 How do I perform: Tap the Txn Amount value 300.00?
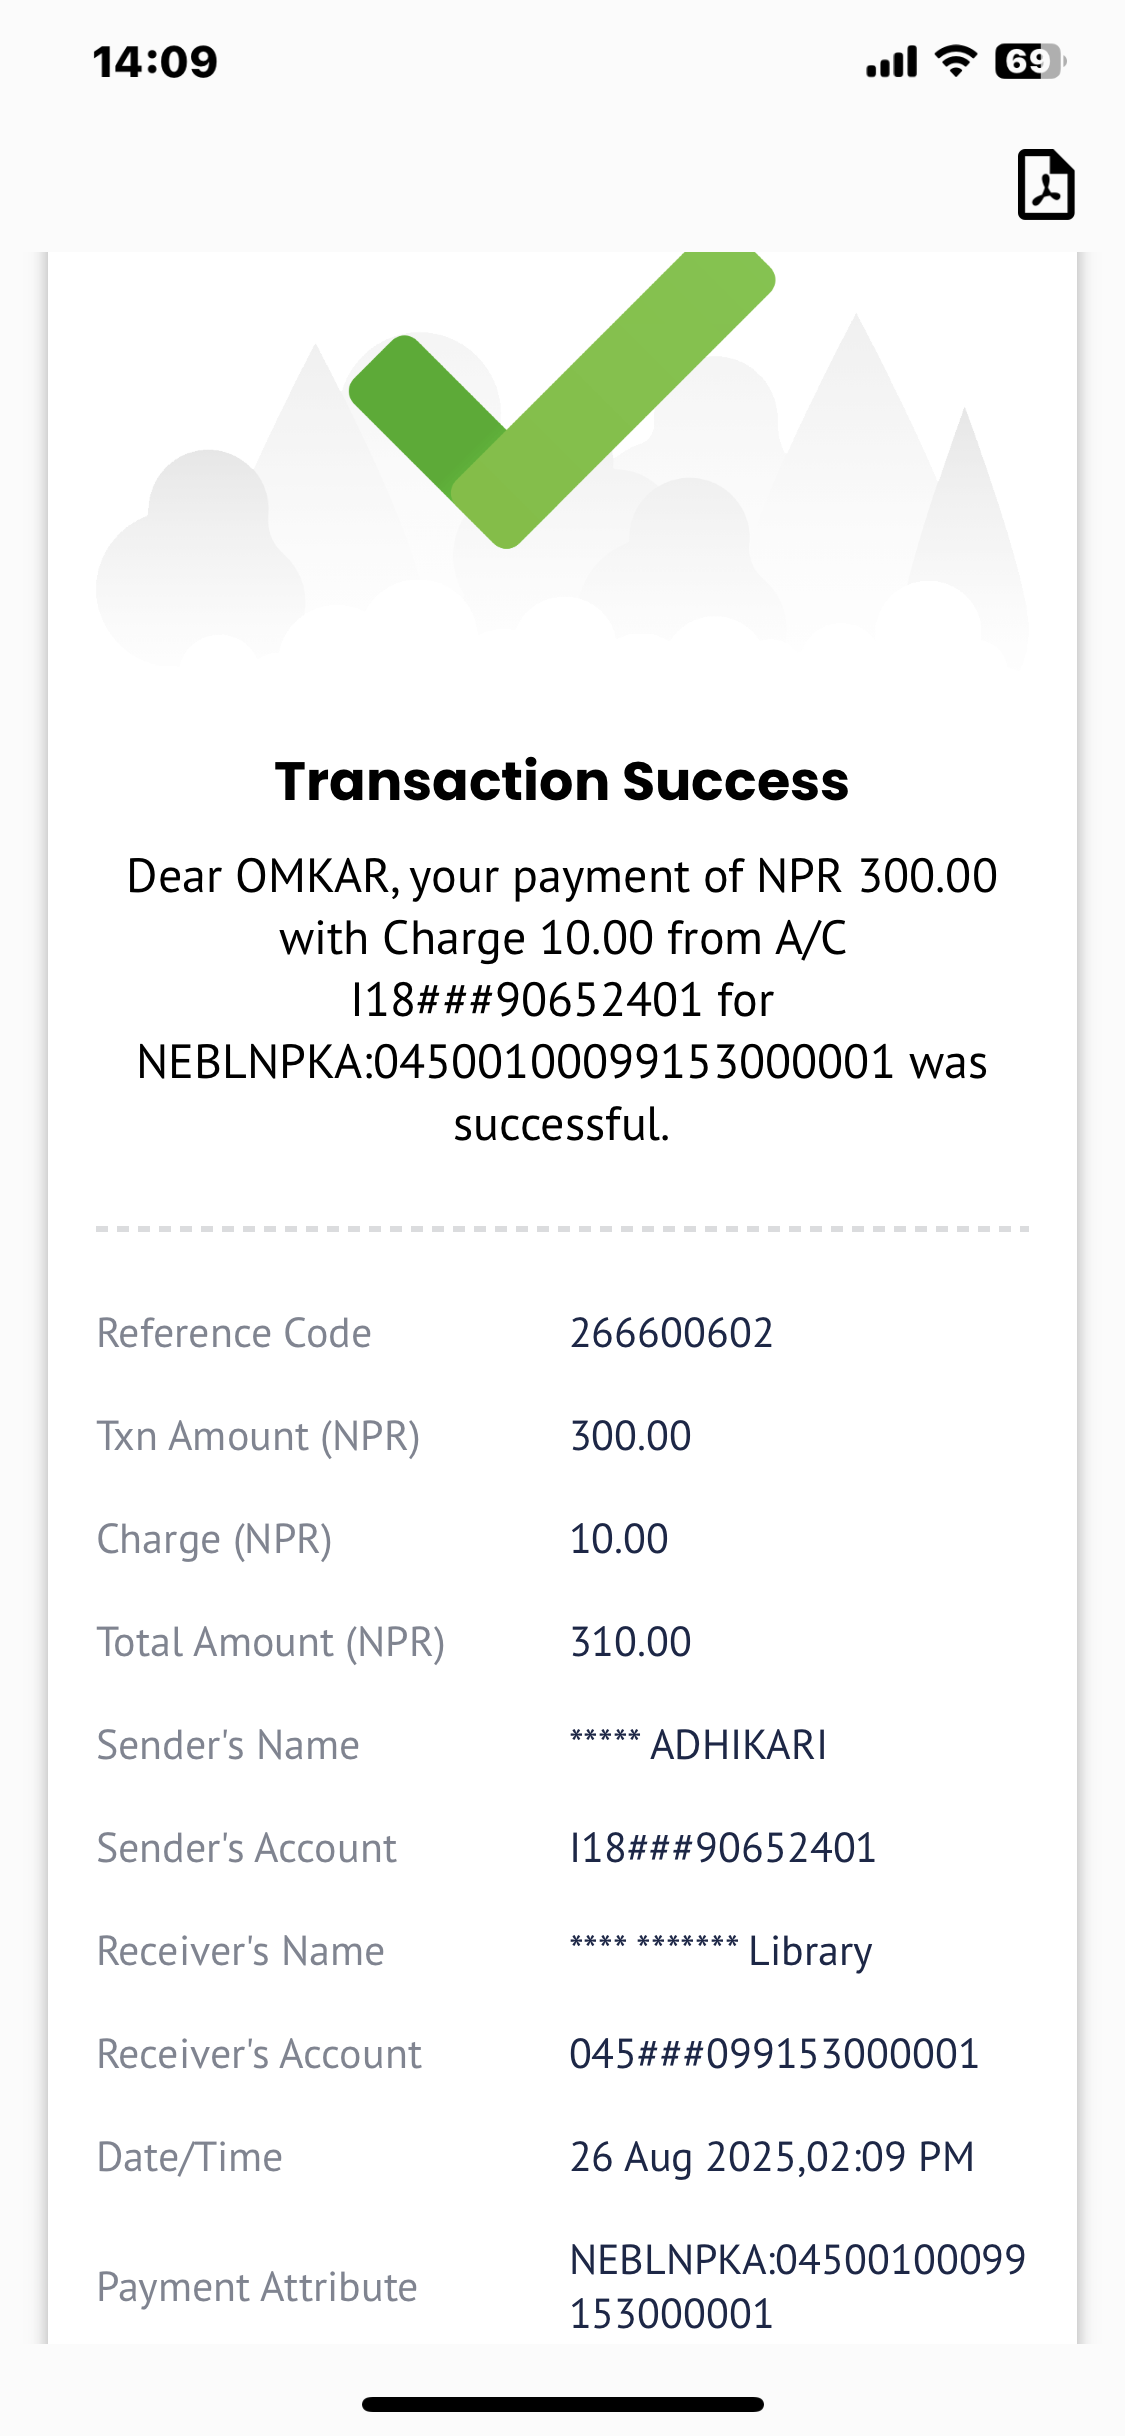[630, 1436]
